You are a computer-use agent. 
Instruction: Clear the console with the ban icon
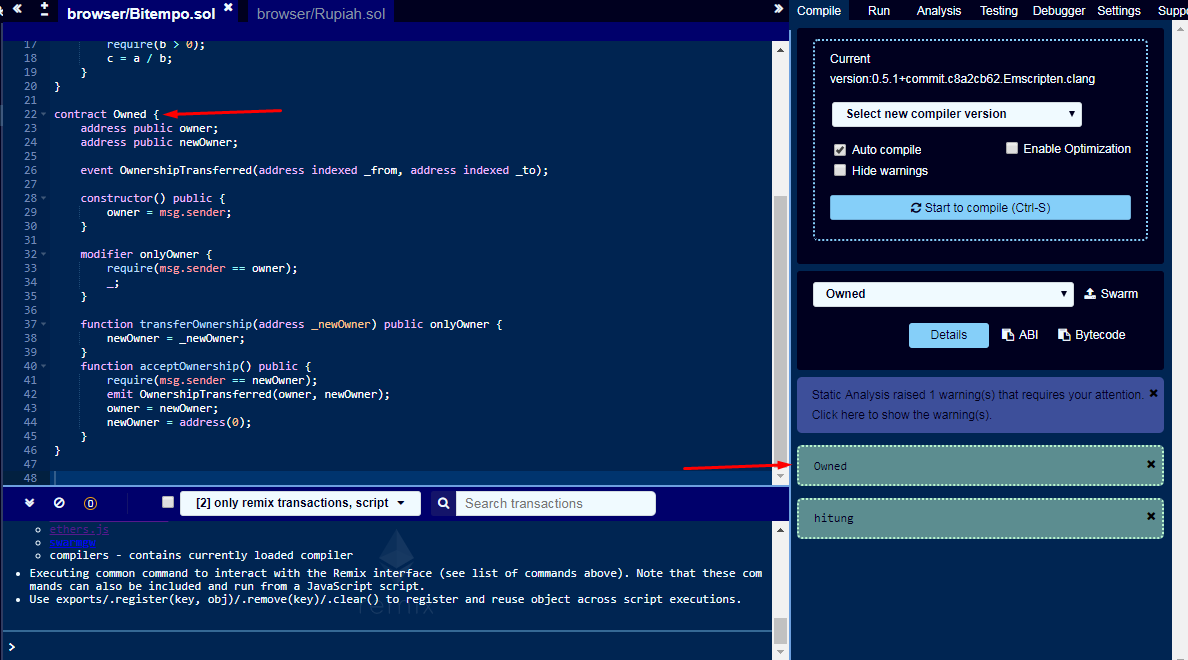click(59, 502)
